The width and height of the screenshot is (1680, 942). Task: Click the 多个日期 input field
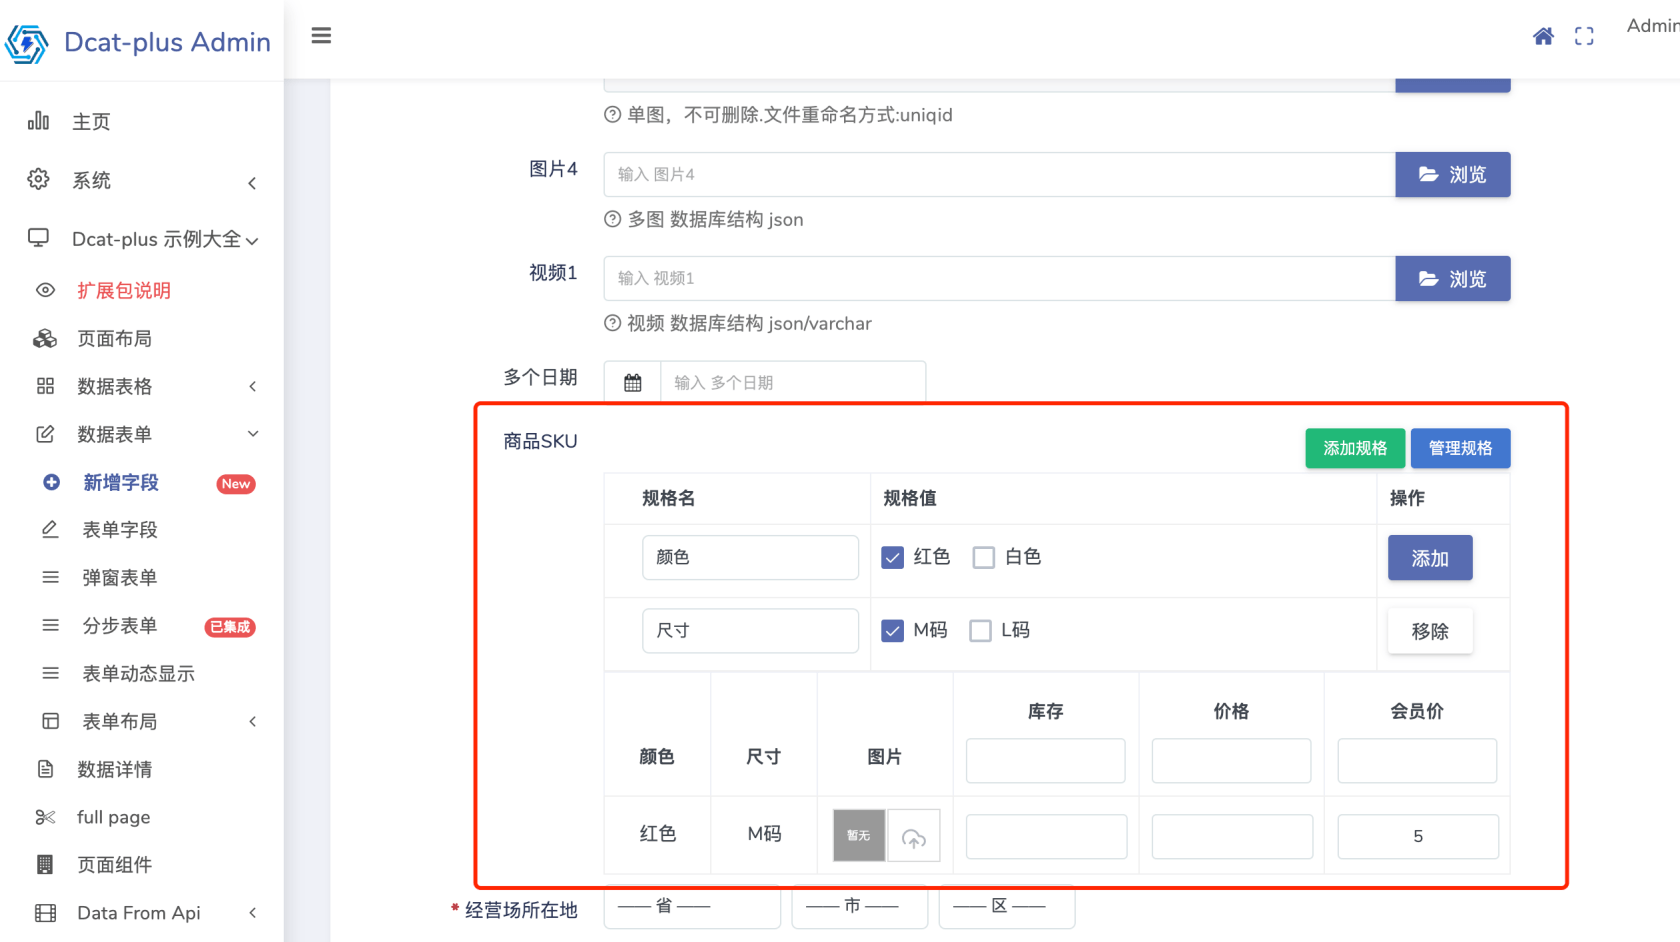click(793, 382)
